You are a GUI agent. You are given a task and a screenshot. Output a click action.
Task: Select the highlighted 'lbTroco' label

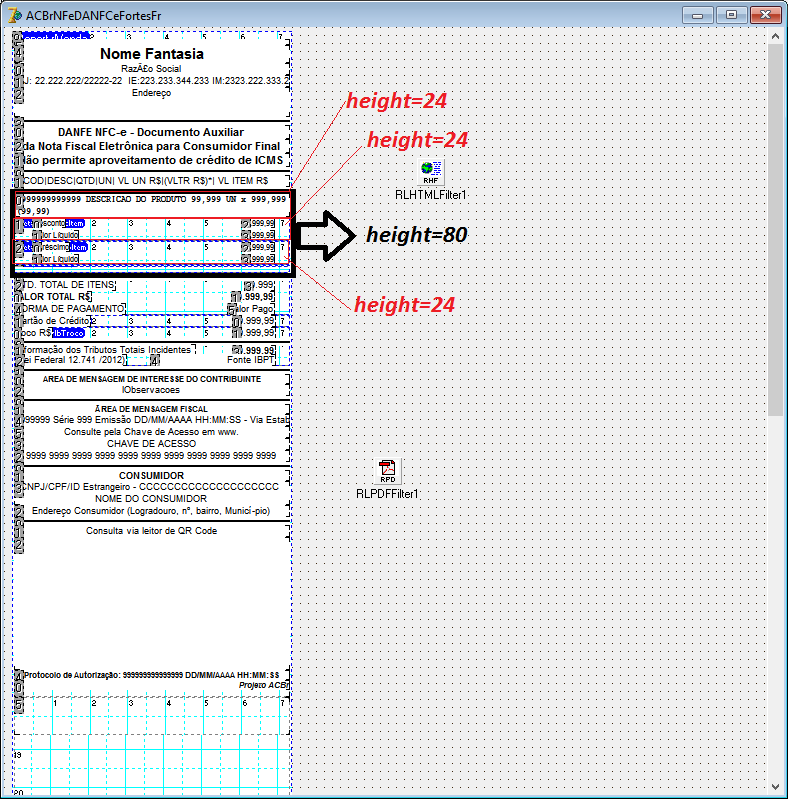point(69,333)
